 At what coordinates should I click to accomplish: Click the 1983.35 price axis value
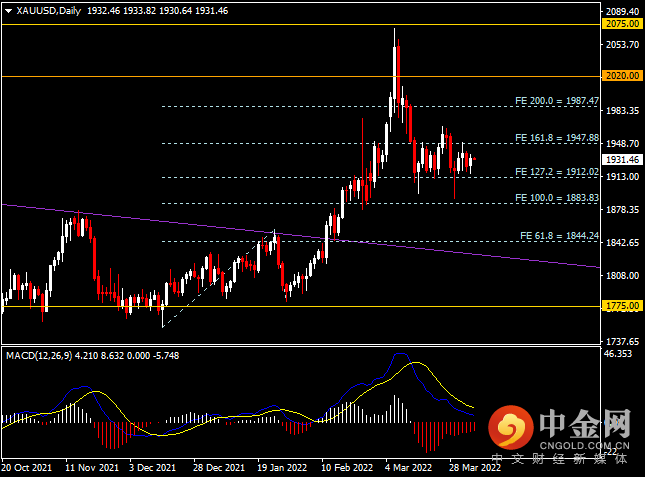tap(622, 111)
